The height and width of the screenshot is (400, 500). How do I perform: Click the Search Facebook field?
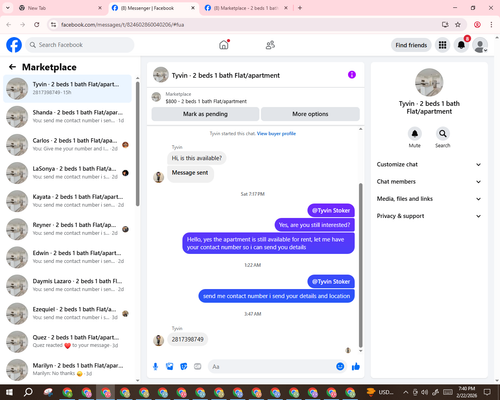[80, 45]
